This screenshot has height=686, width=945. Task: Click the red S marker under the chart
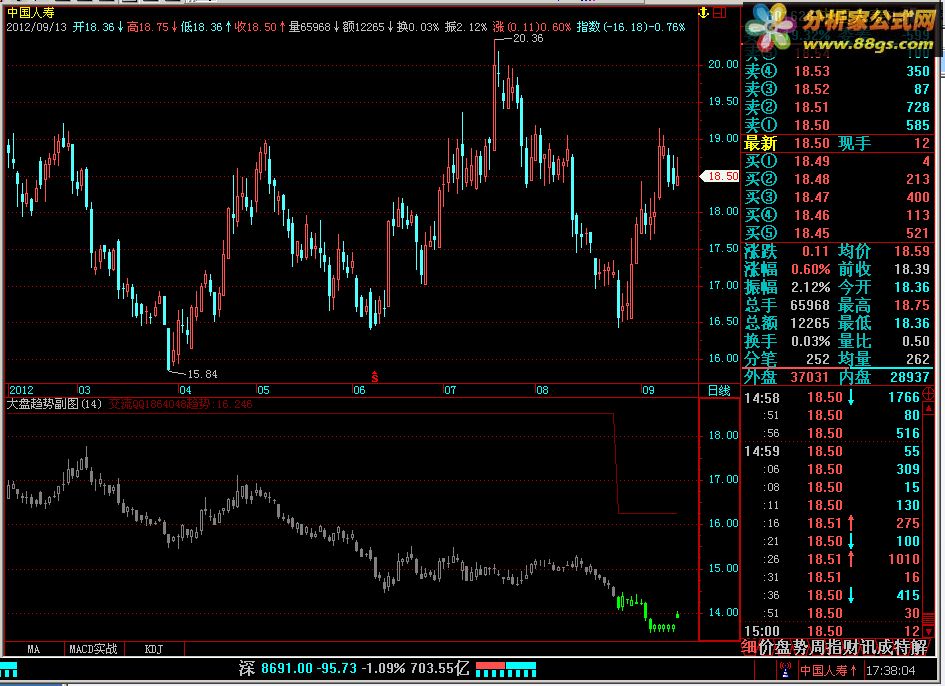click(374, 377)
